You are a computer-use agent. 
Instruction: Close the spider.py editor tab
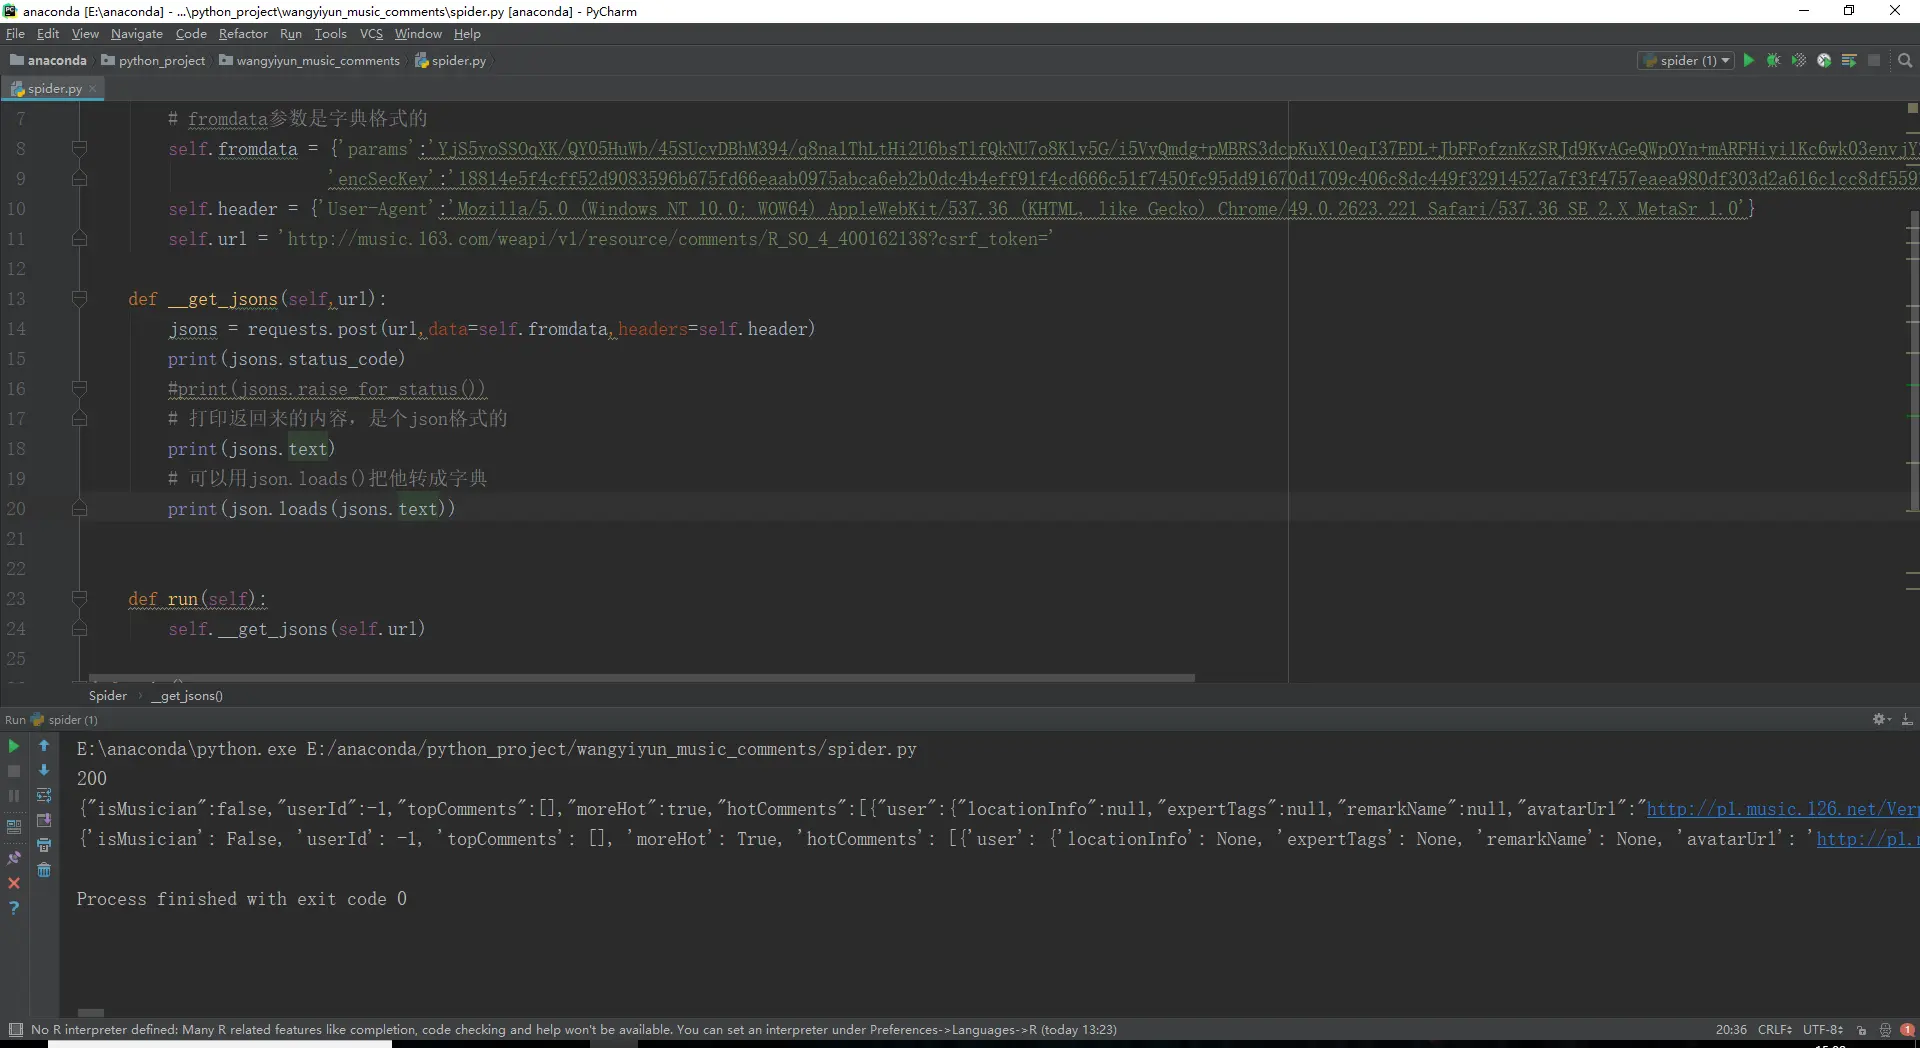93,88
